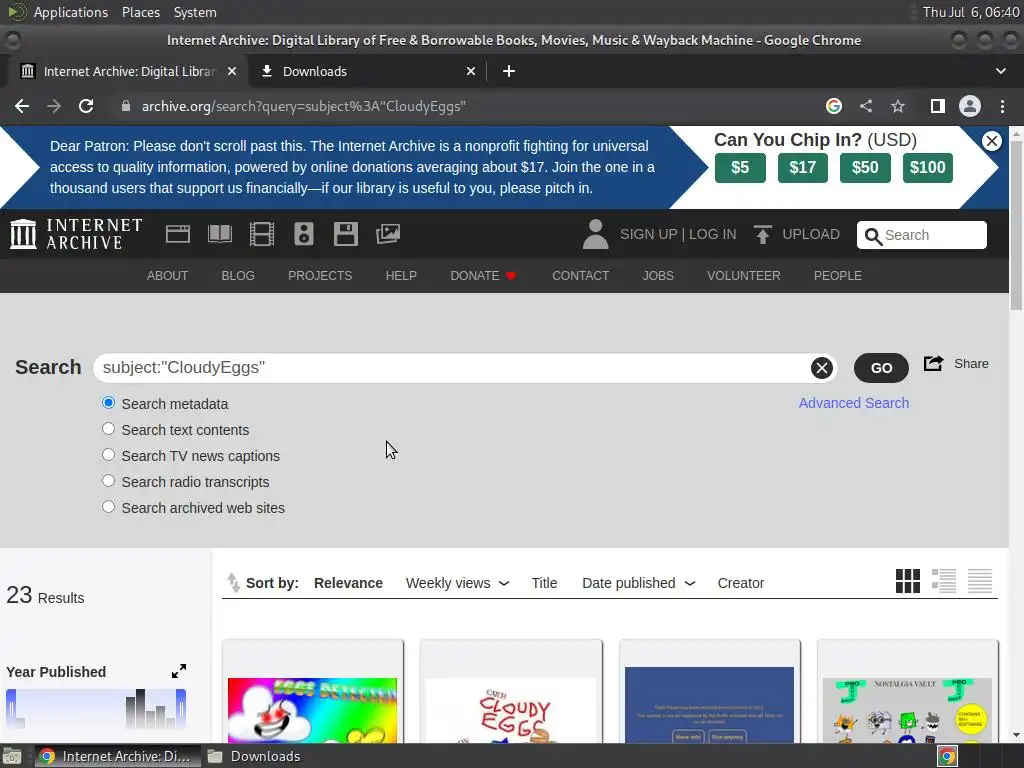Open the VOLUNTEER link
The height and width of the screenshot is (768, 1024).
[x=743, y=276]
